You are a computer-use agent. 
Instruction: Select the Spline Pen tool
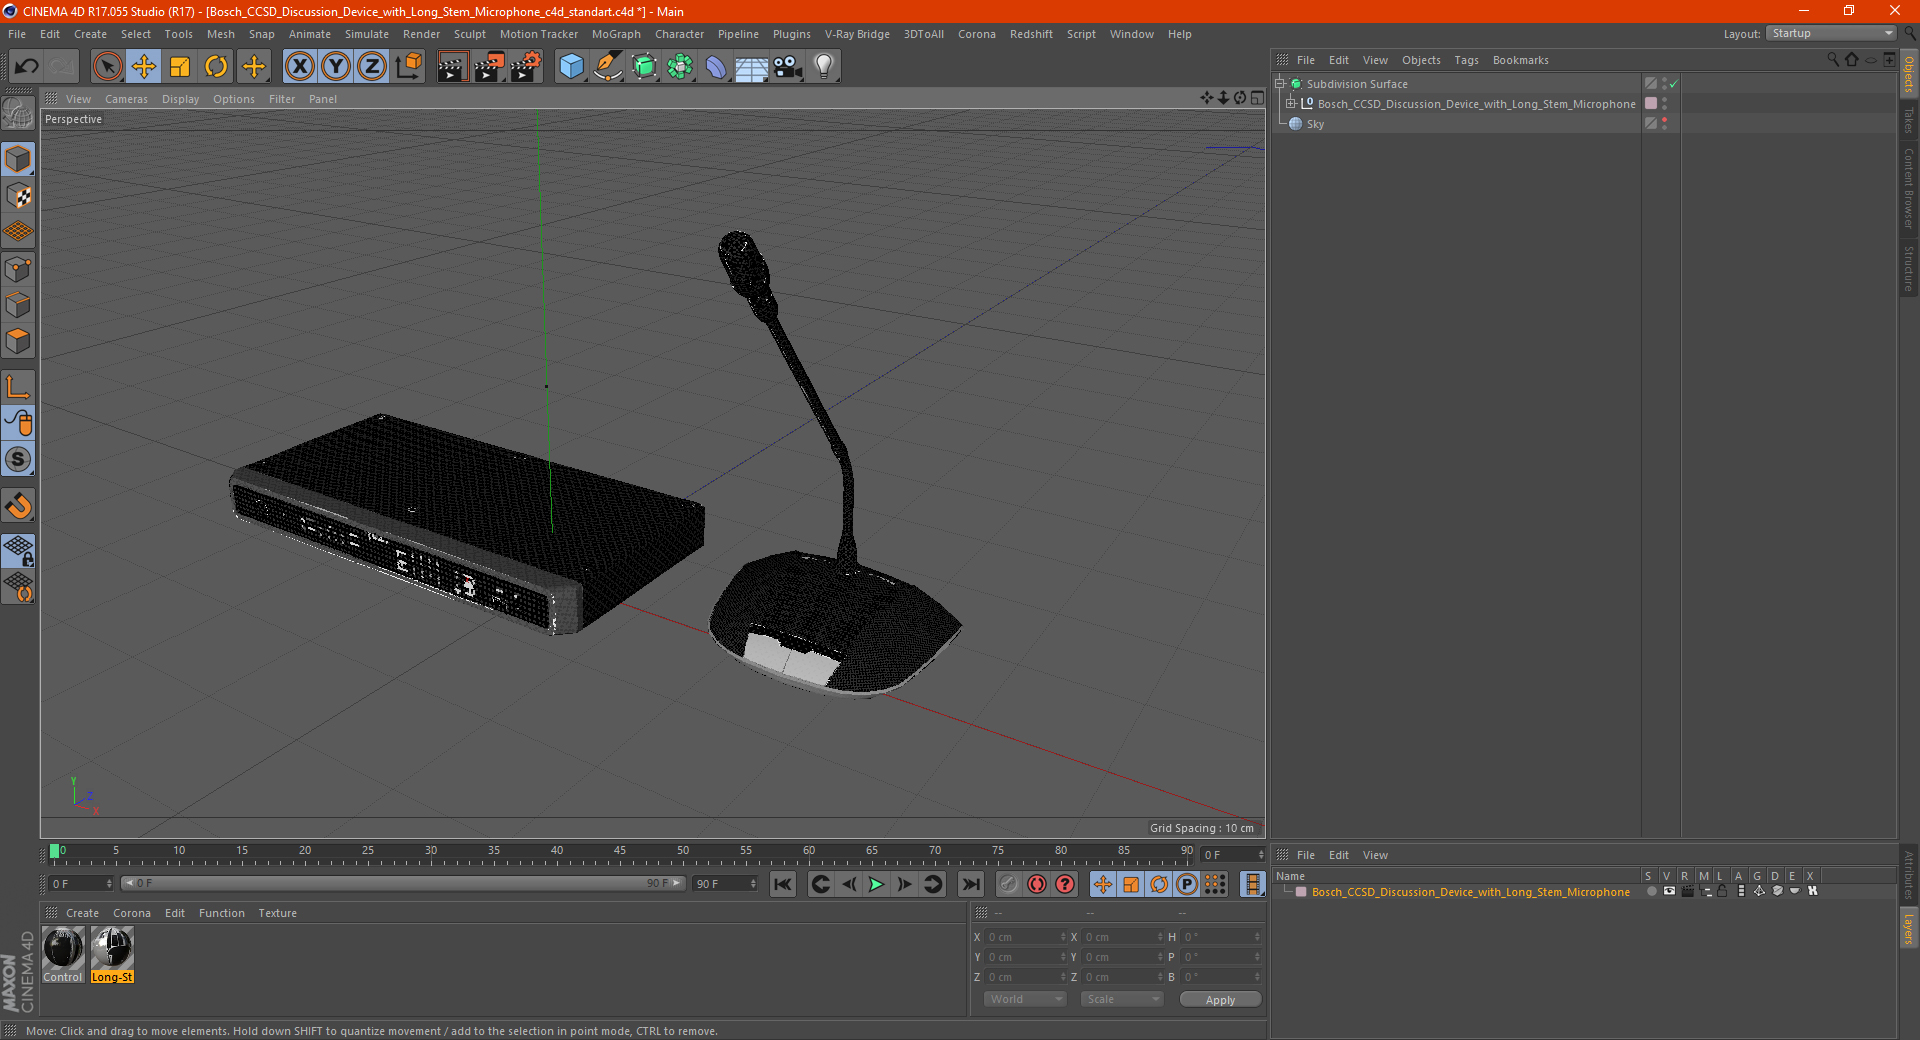608,67
